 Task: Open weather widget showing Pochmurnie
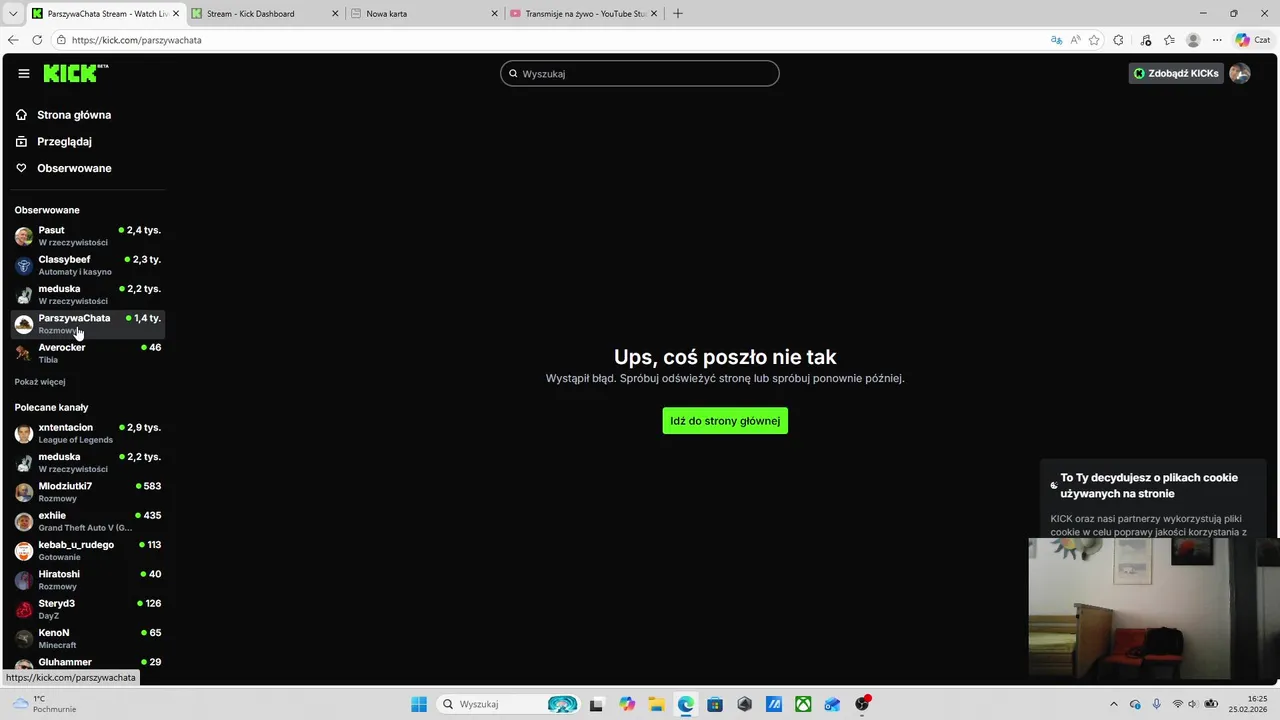coord(42,704)
